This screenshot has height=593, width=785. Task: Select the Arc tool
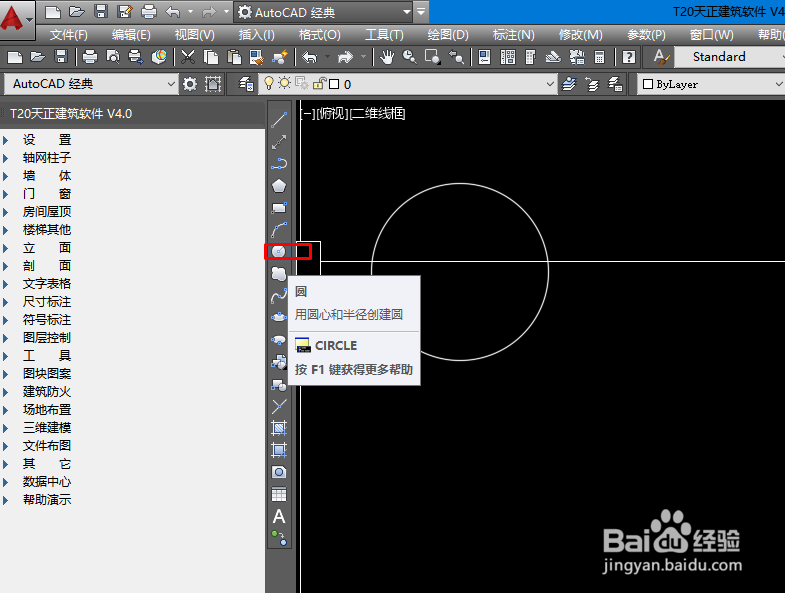[279, 230]
